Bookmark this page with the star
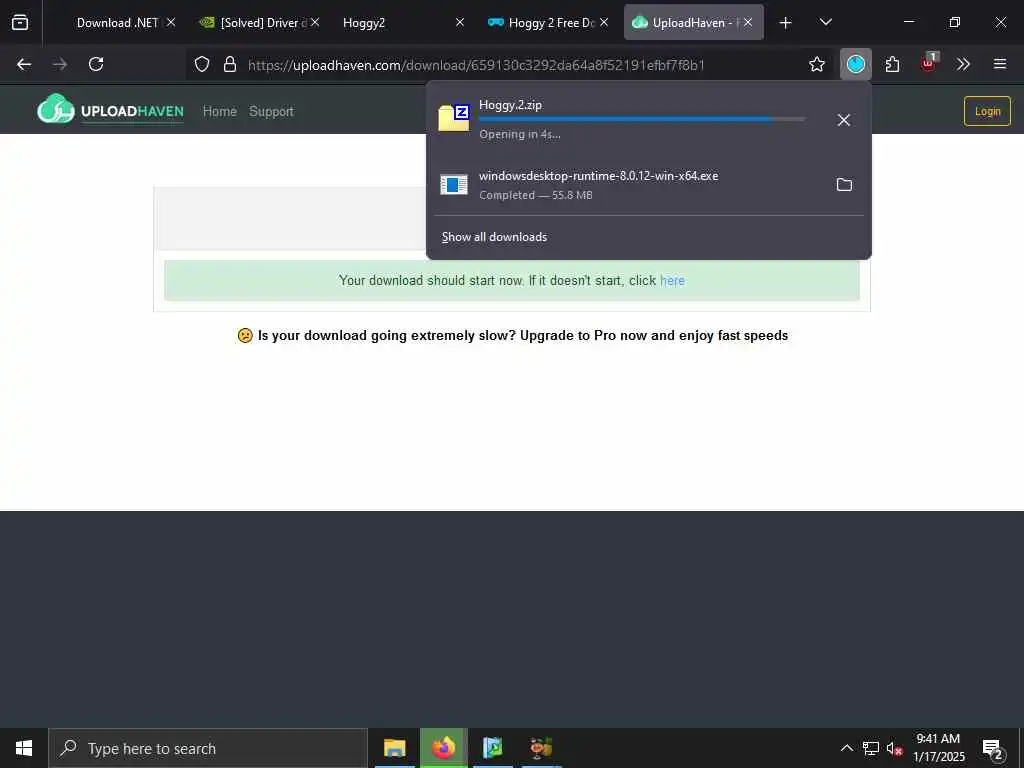Screen dimensions: 1024x768 (816, 64)
